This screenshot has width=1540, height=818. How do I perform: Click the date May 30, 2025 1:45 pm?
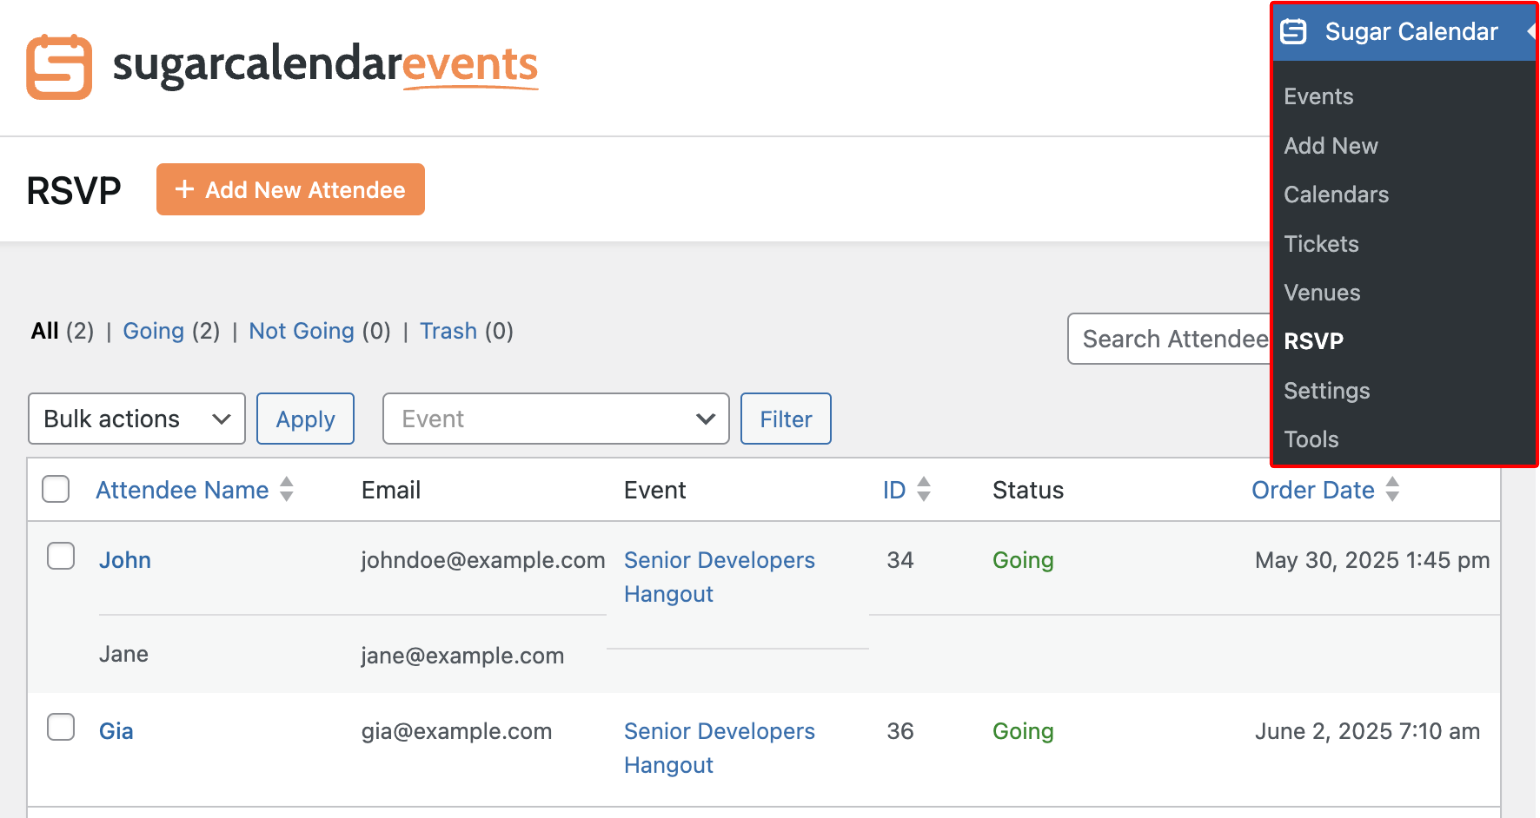pos(1372,560)
